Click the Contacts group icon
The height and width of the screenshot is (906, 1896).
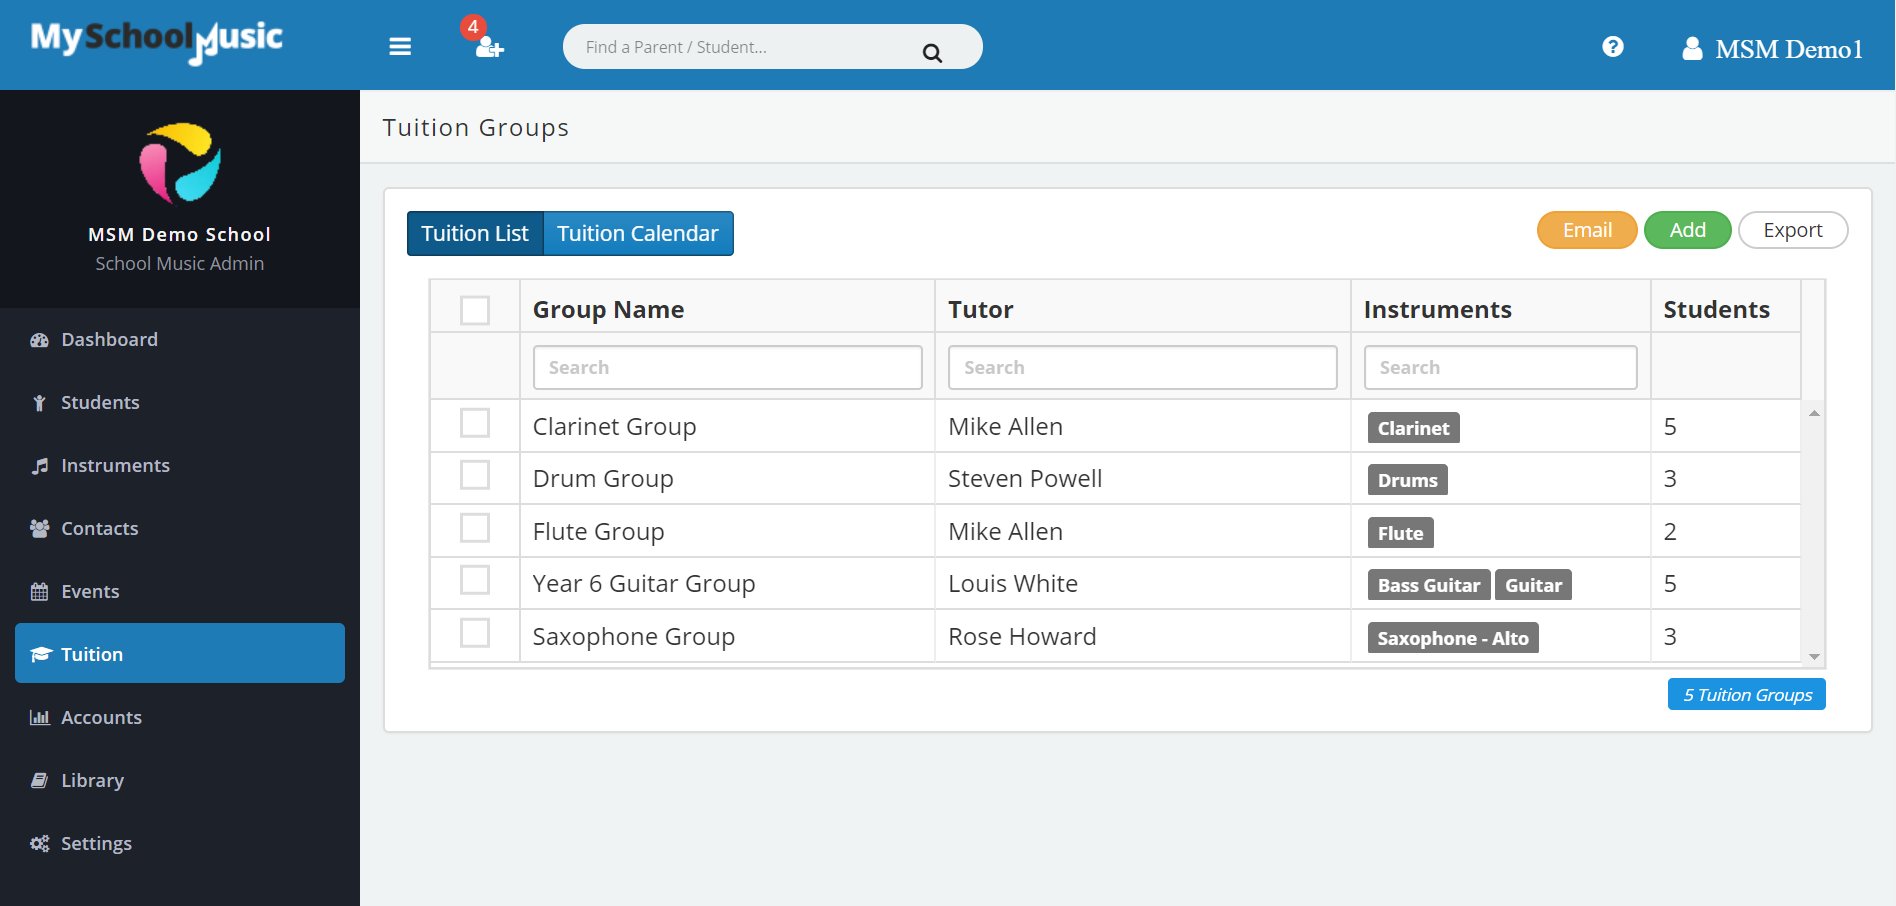[39, 528]
